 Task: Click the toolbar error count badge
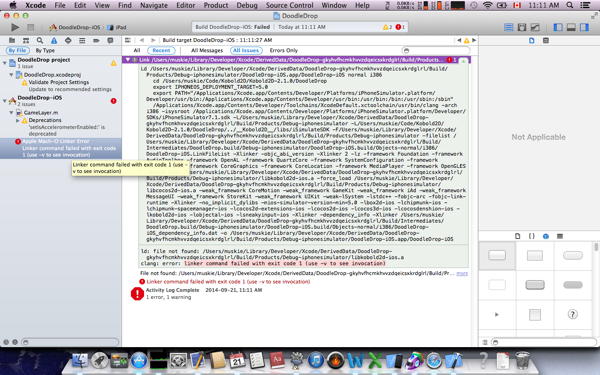400,27
